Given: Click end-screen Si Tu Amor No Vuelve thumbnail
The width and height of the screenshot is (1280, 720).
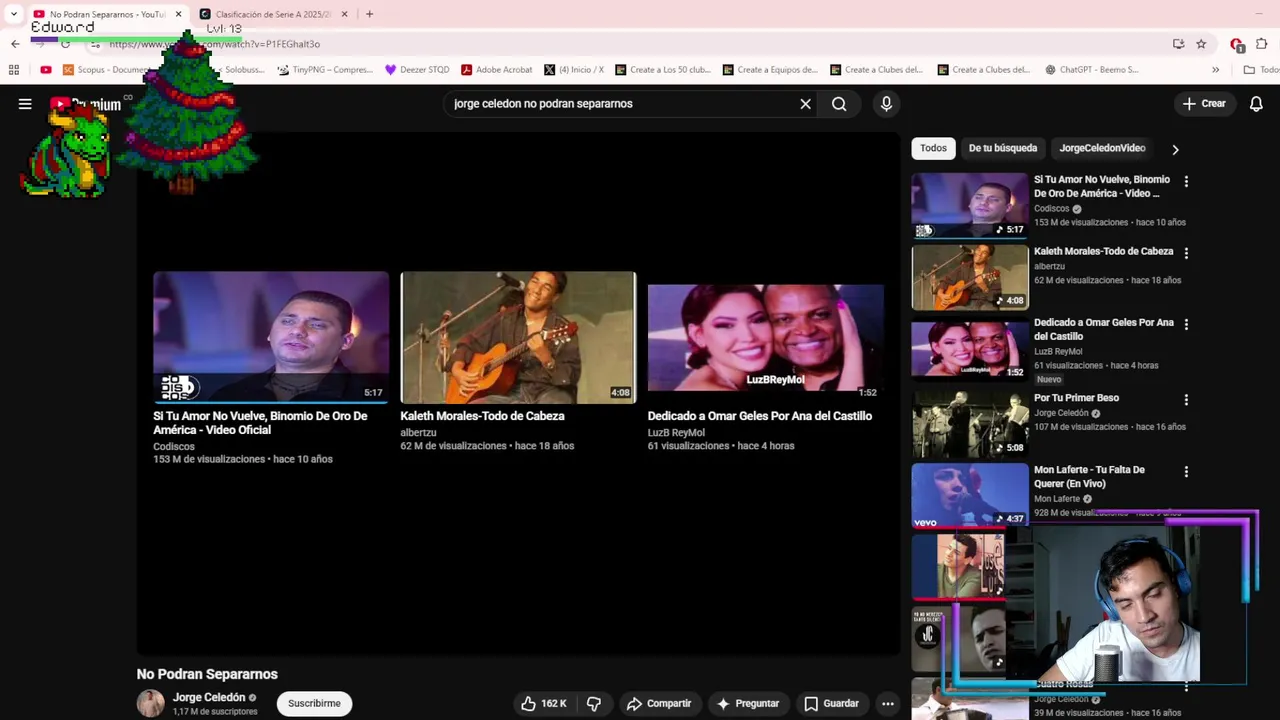Looking at the screenshot, I should coord(271,337).
